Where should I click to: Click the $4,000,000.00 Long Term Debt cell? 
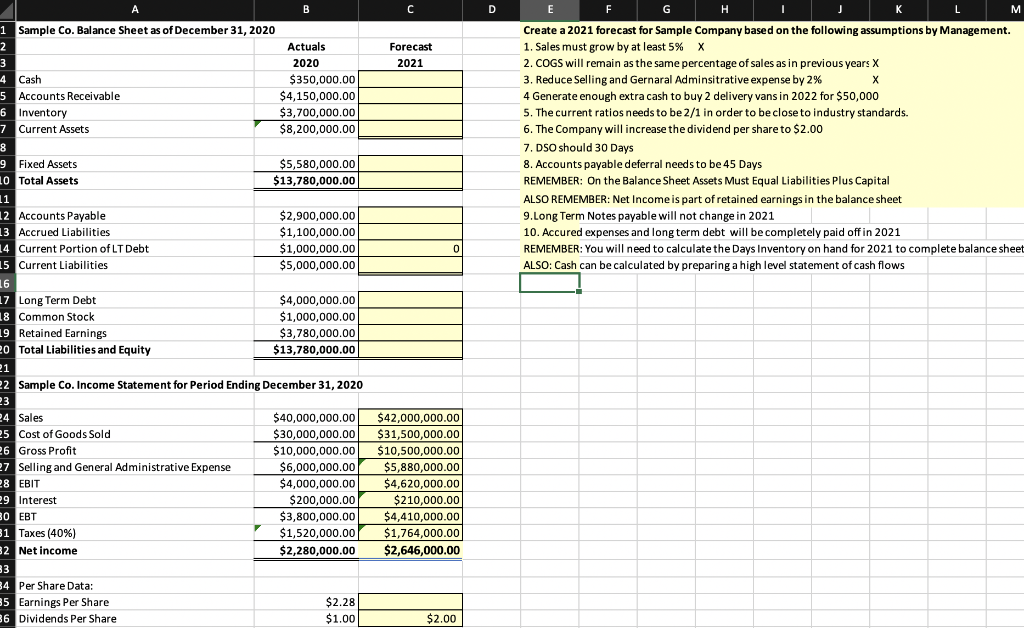point(306,300)
